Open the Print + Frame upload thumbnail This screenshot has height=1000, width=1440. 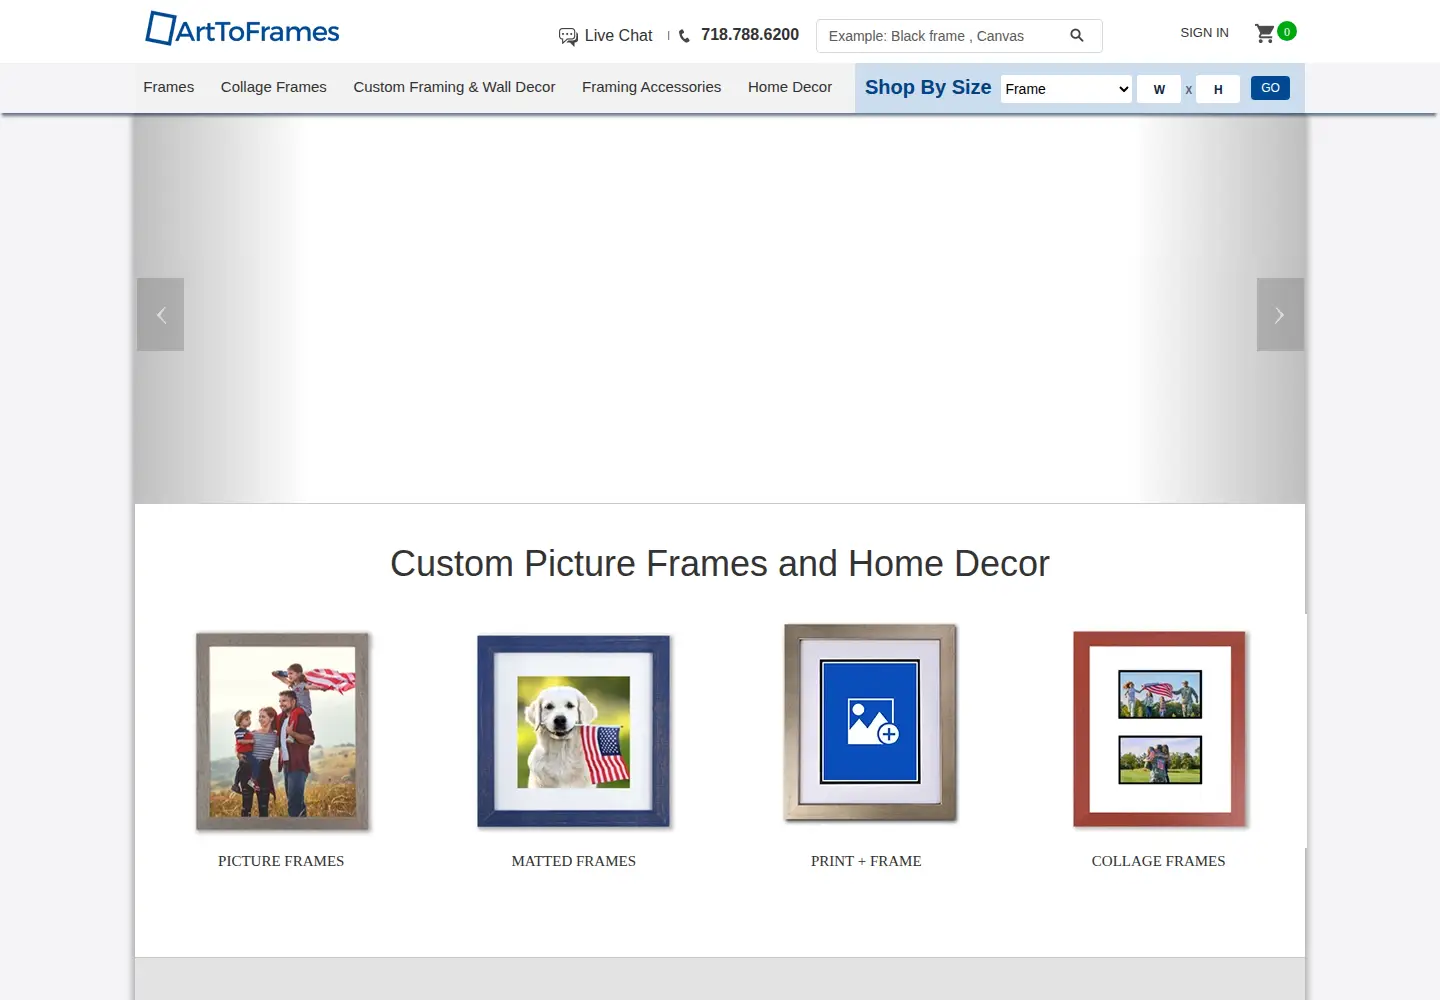[x=870, y=723]
